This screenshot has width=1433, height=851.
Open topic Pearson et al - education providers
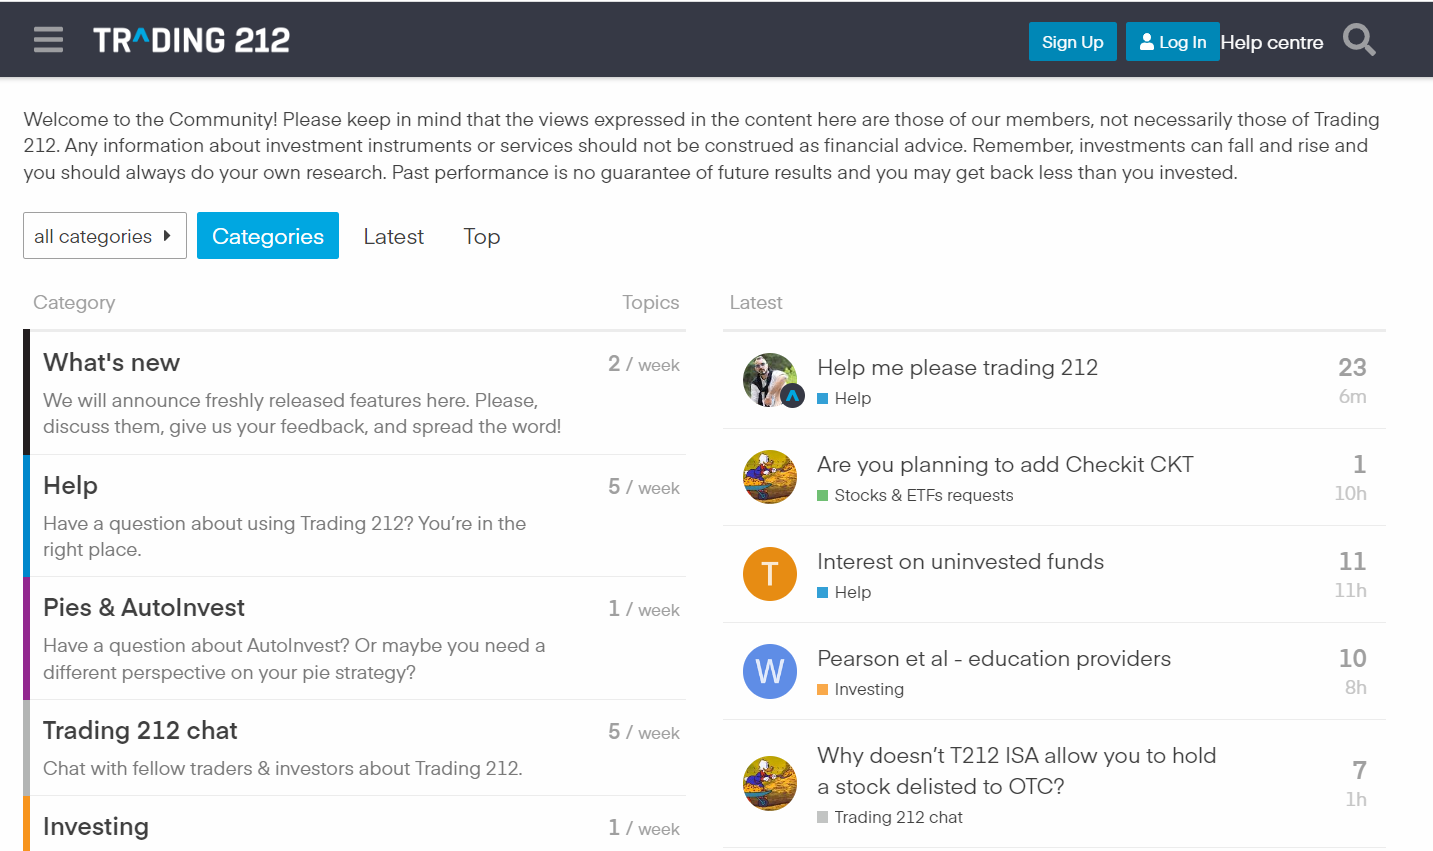994,658
